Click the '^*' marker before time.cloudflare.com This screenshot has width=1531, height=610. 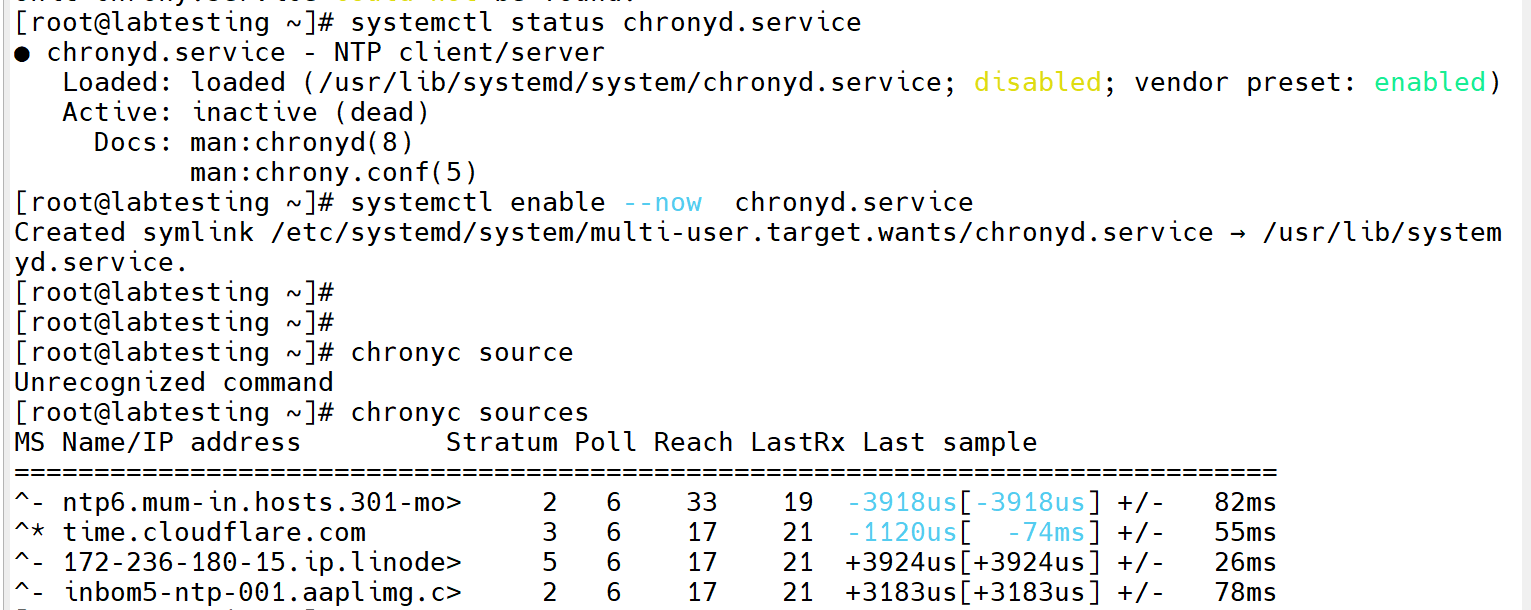pyautogui.click(x=30, y=532)
